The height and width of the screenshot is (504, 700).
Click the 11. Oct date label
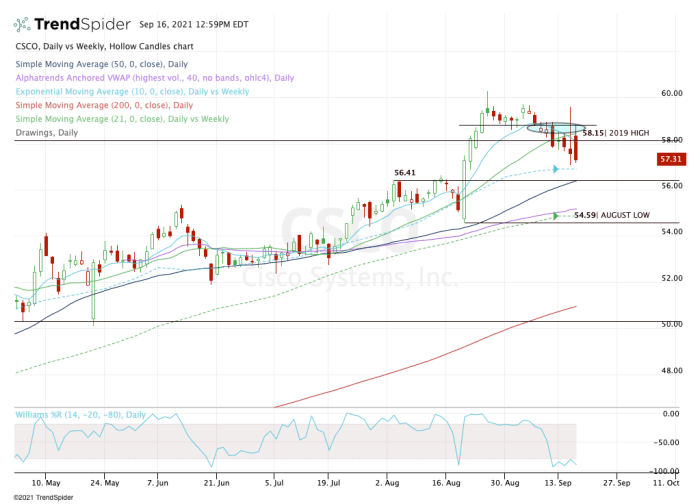click(x=666, y=483)
